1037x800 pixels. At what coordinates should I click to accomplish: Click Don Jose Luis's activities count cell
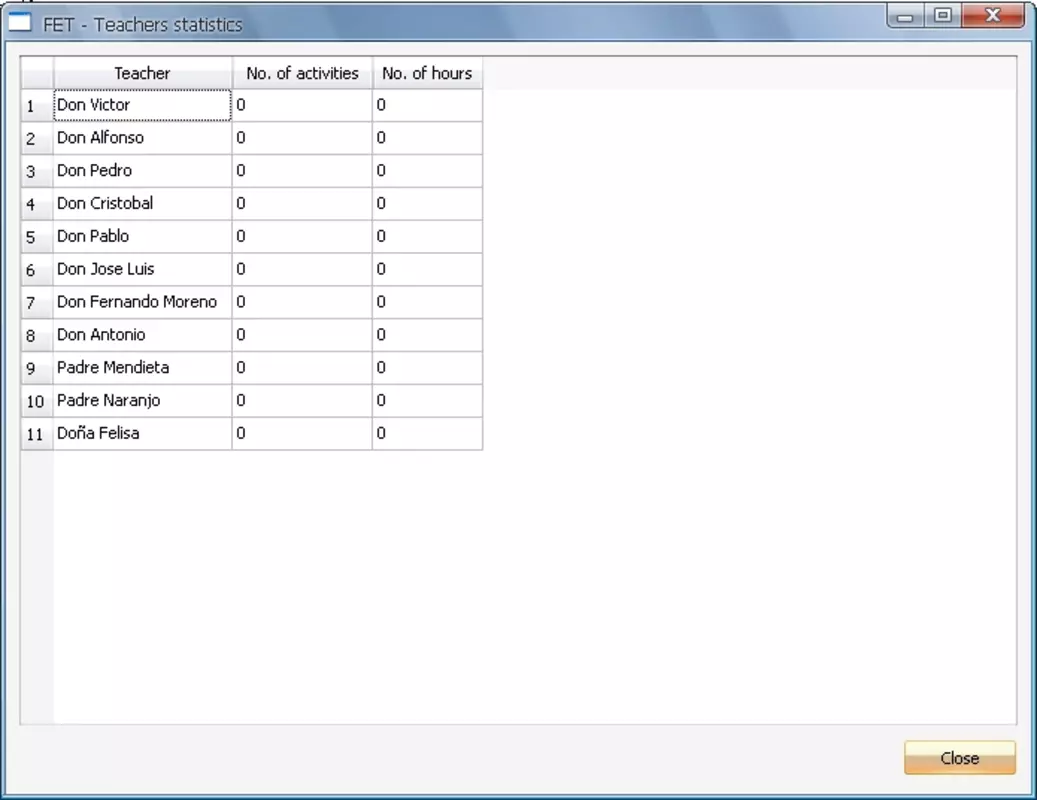pos(302,269)
